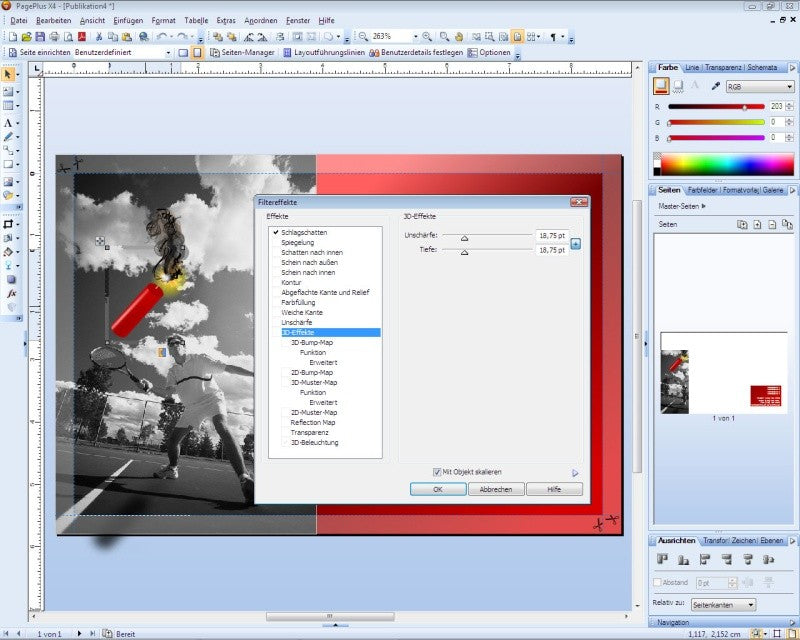Viewport: 800px width, 640px height.
Task: Expand the Navigation panel arrow
Action: pos(792,622)
